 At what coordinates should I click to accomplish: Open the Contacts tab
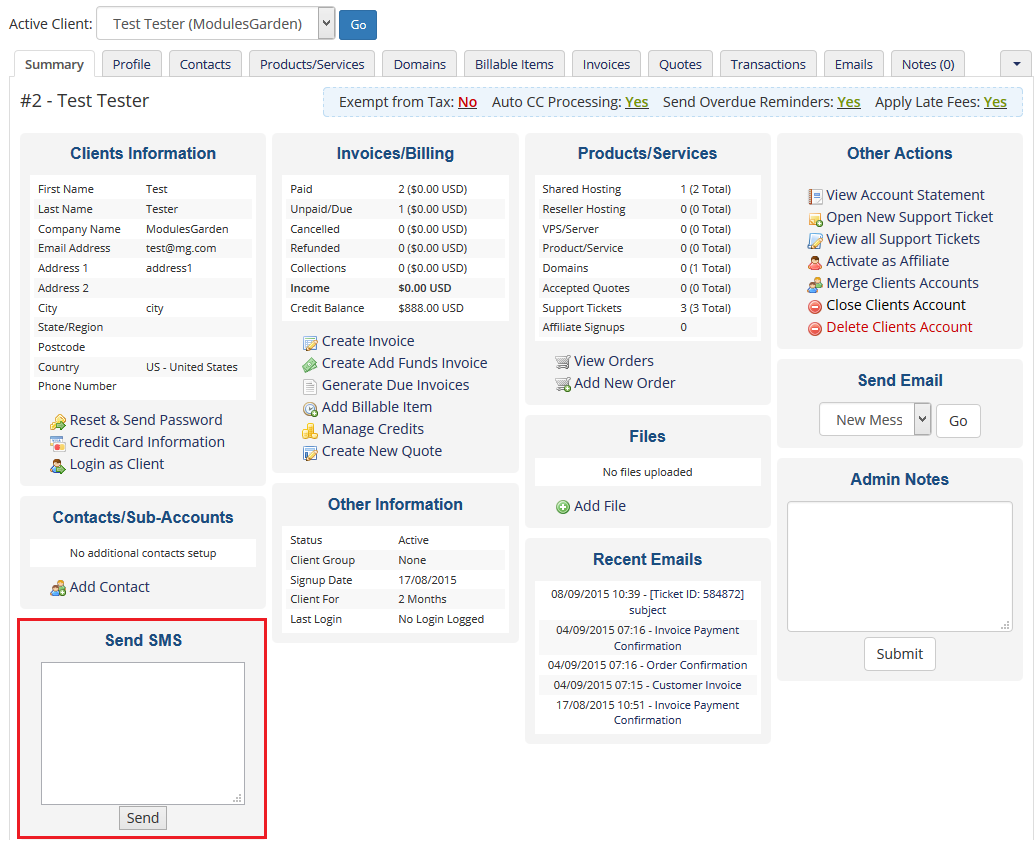[205, 64]
